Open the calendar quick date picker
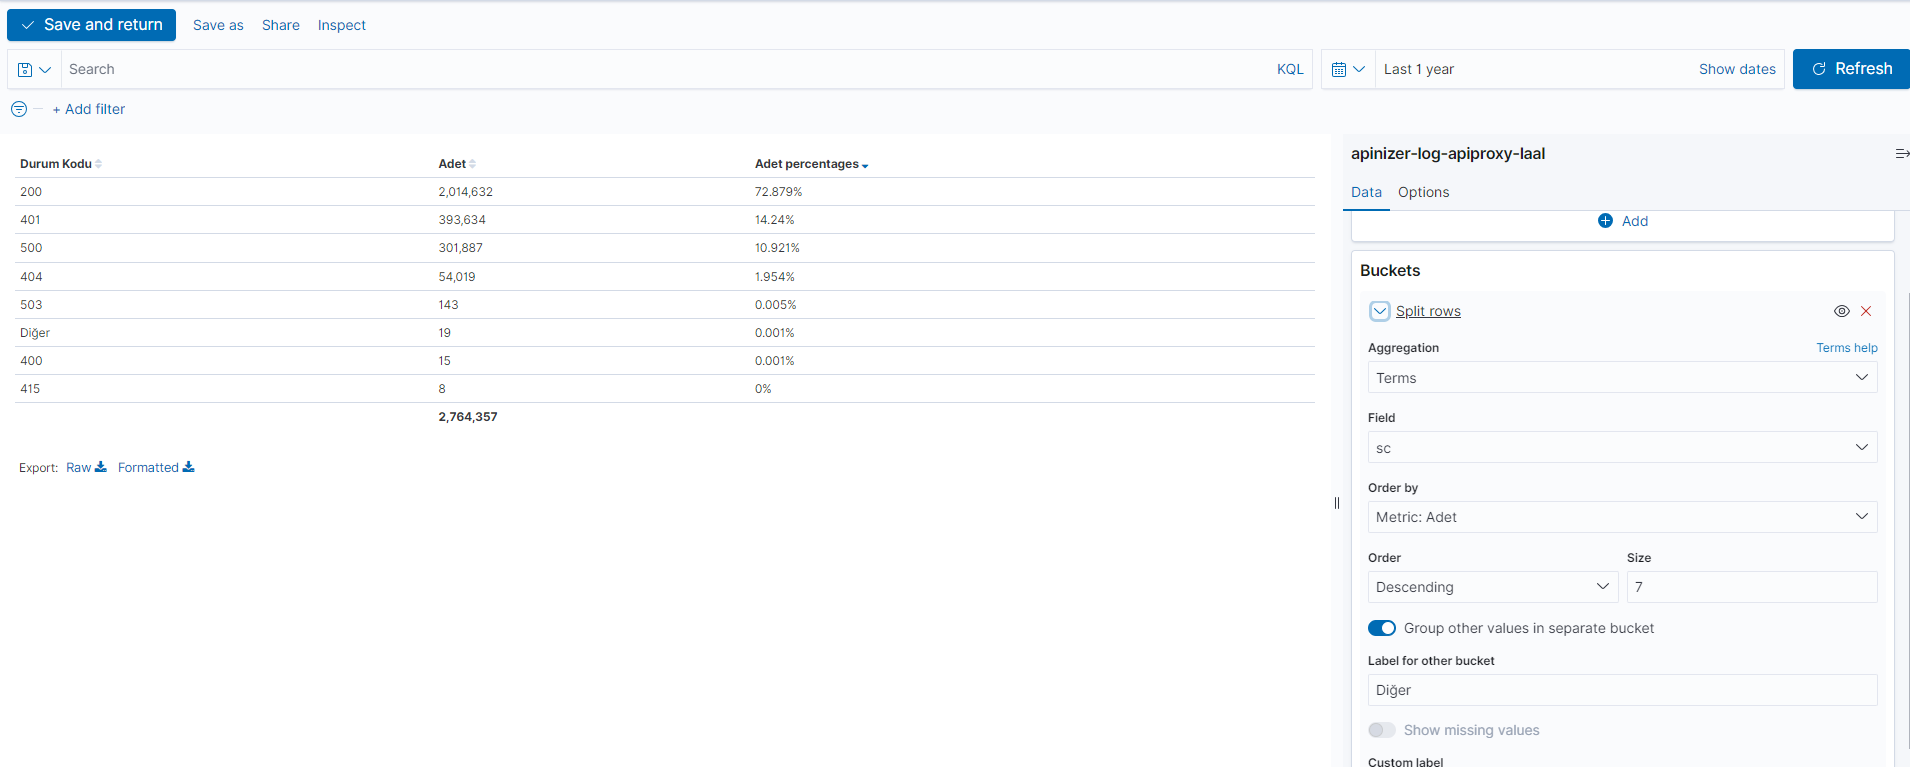1910x767 pixels. (1347, 70)
